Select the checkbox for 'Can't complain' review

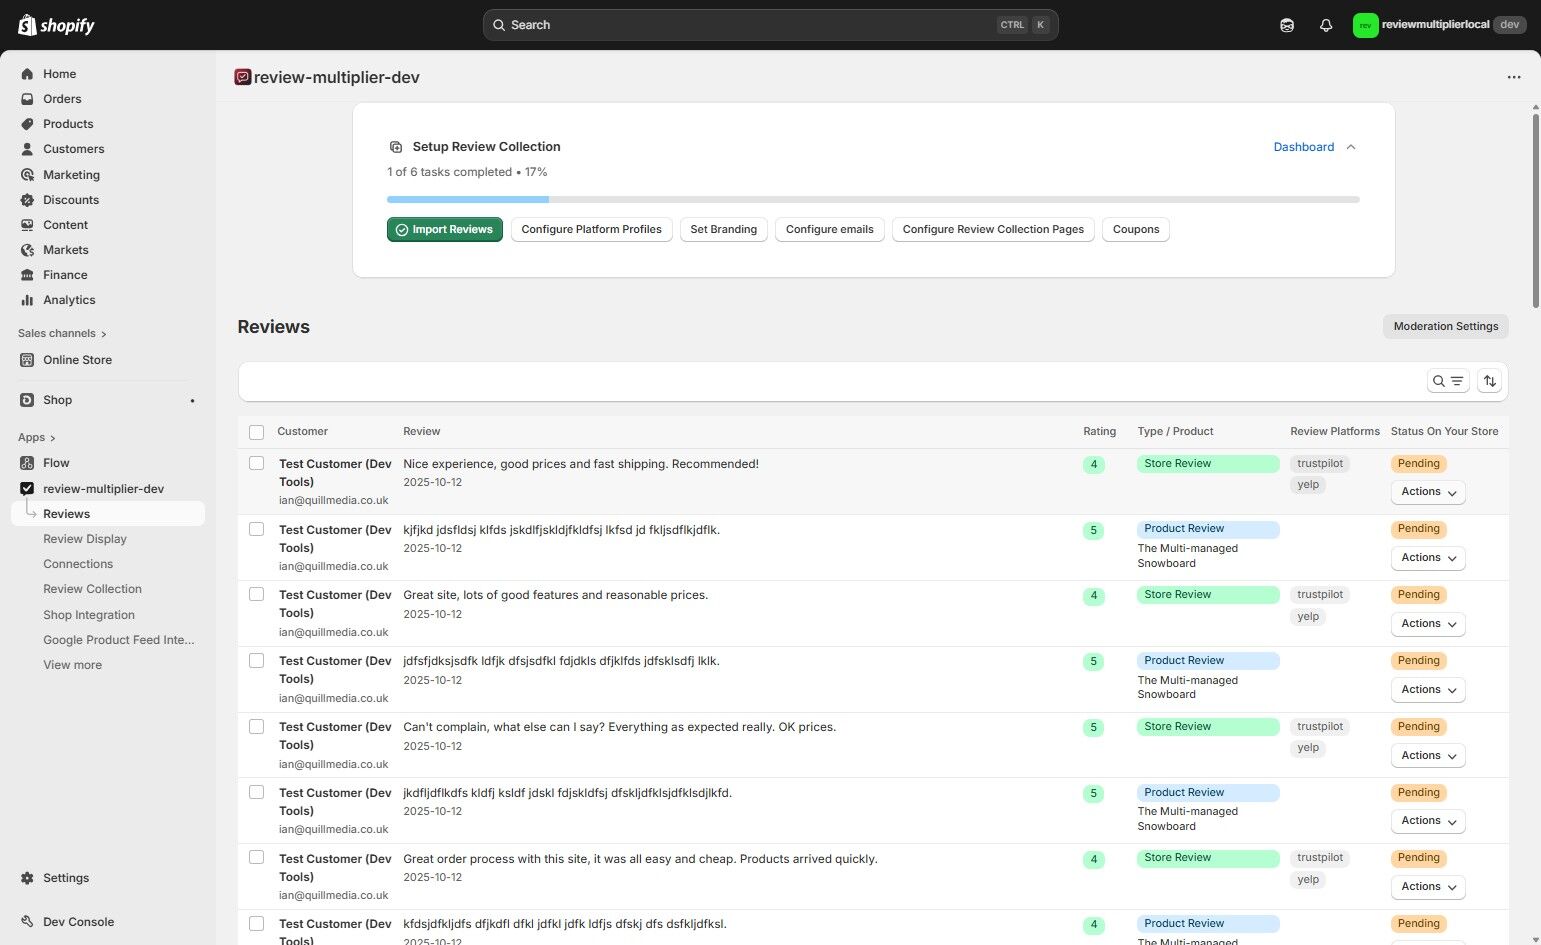(x=257, y=727)
